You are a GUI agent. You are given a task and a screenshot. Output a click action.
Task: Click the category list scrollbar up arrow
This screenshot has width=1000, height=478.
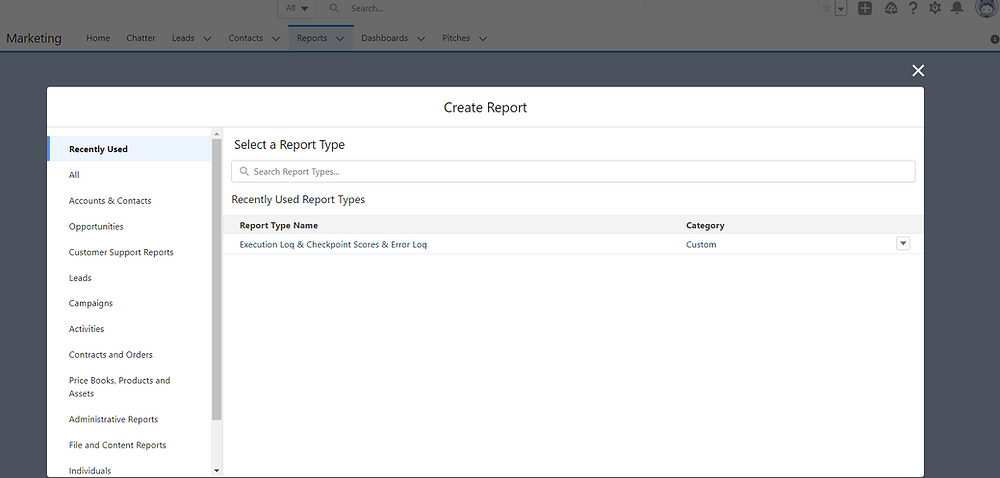(217, 134)
